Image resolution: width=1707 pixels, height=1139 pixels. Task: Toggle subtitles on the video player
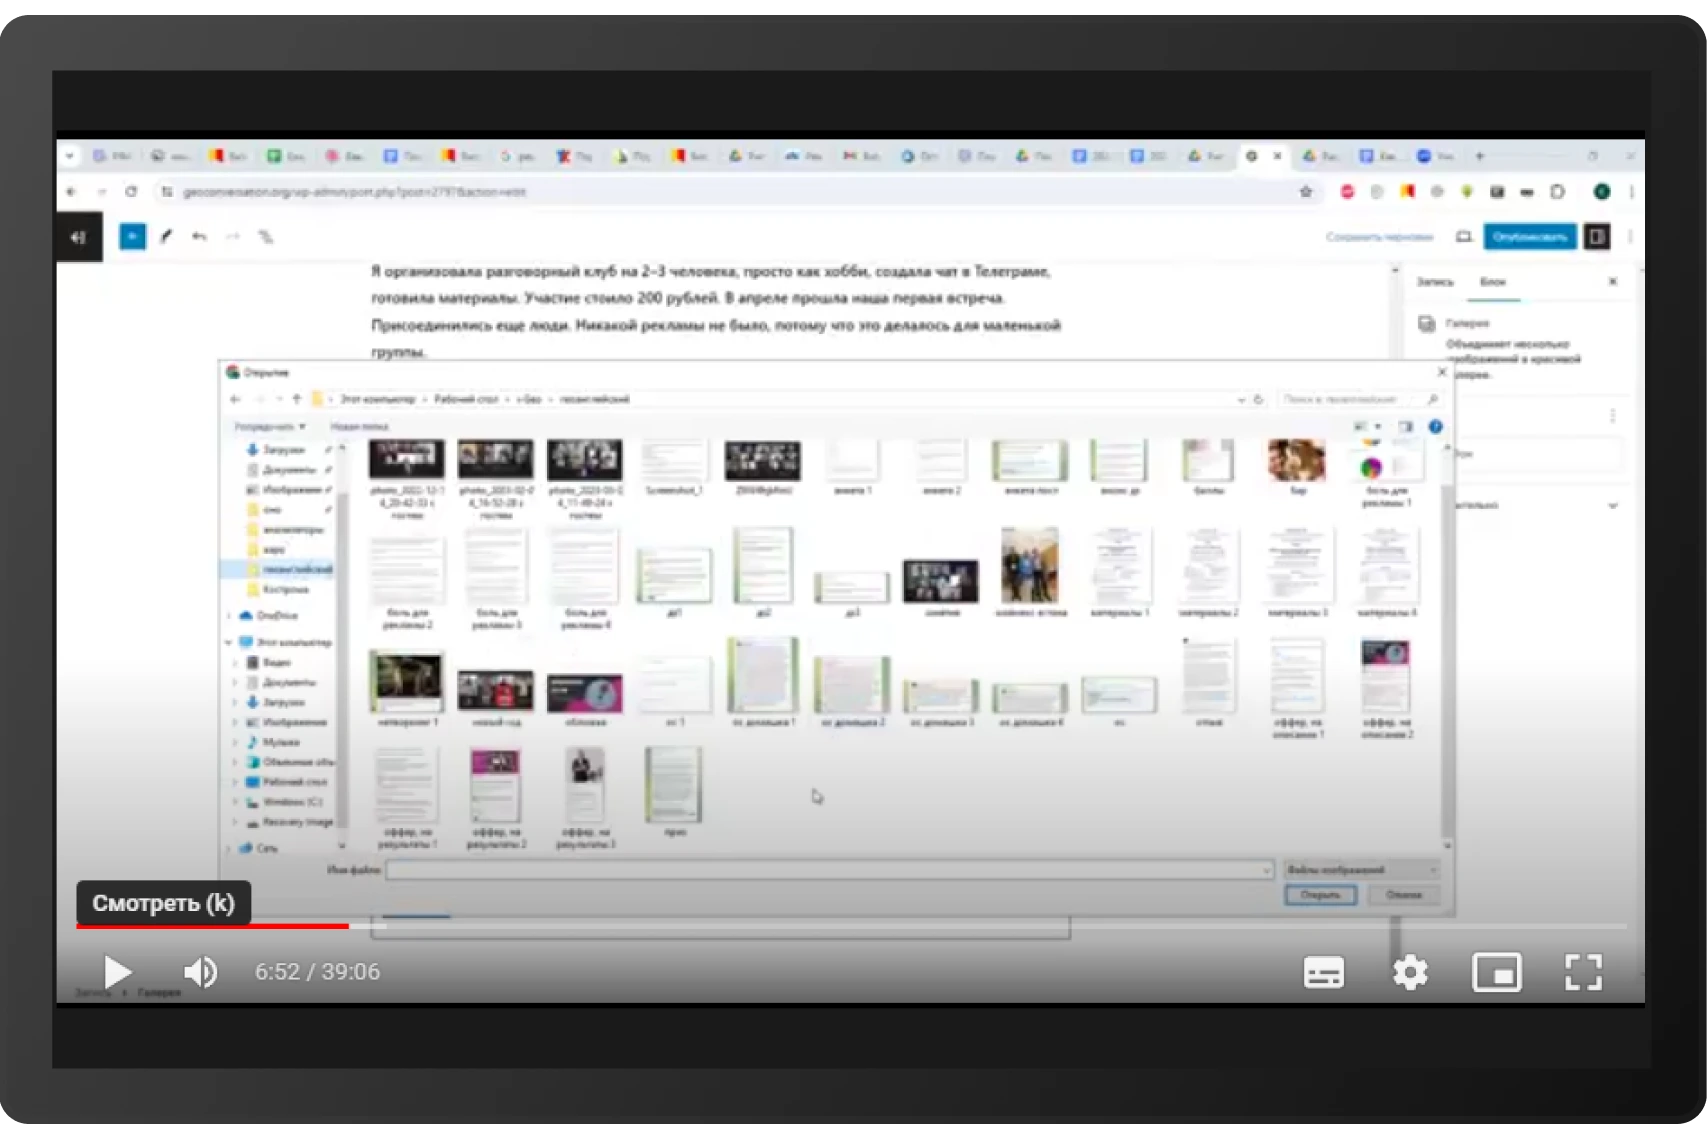[x=1323, y=972]
